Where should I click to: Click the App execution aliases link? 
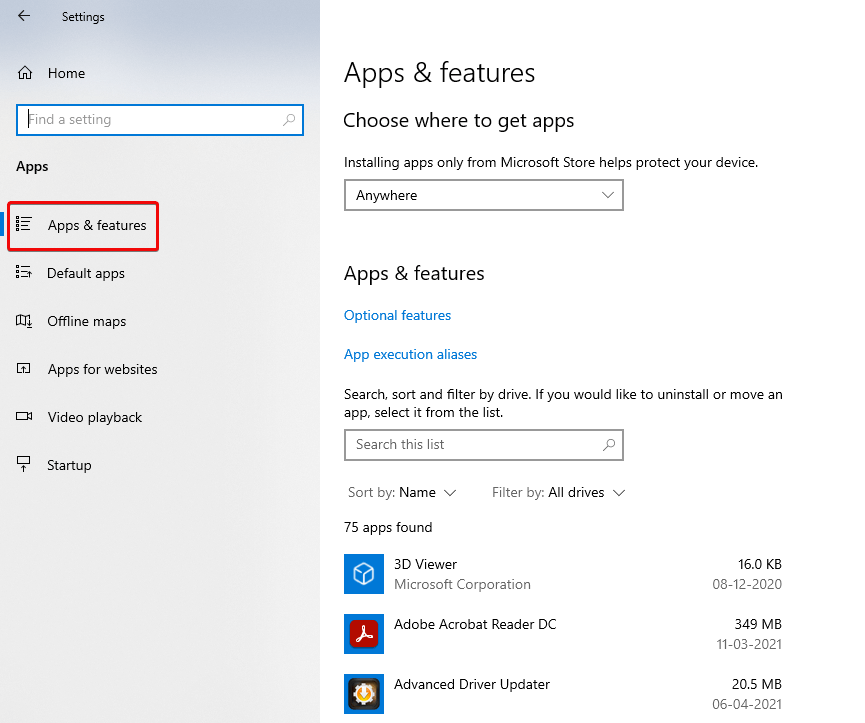[x=410, y=354]
